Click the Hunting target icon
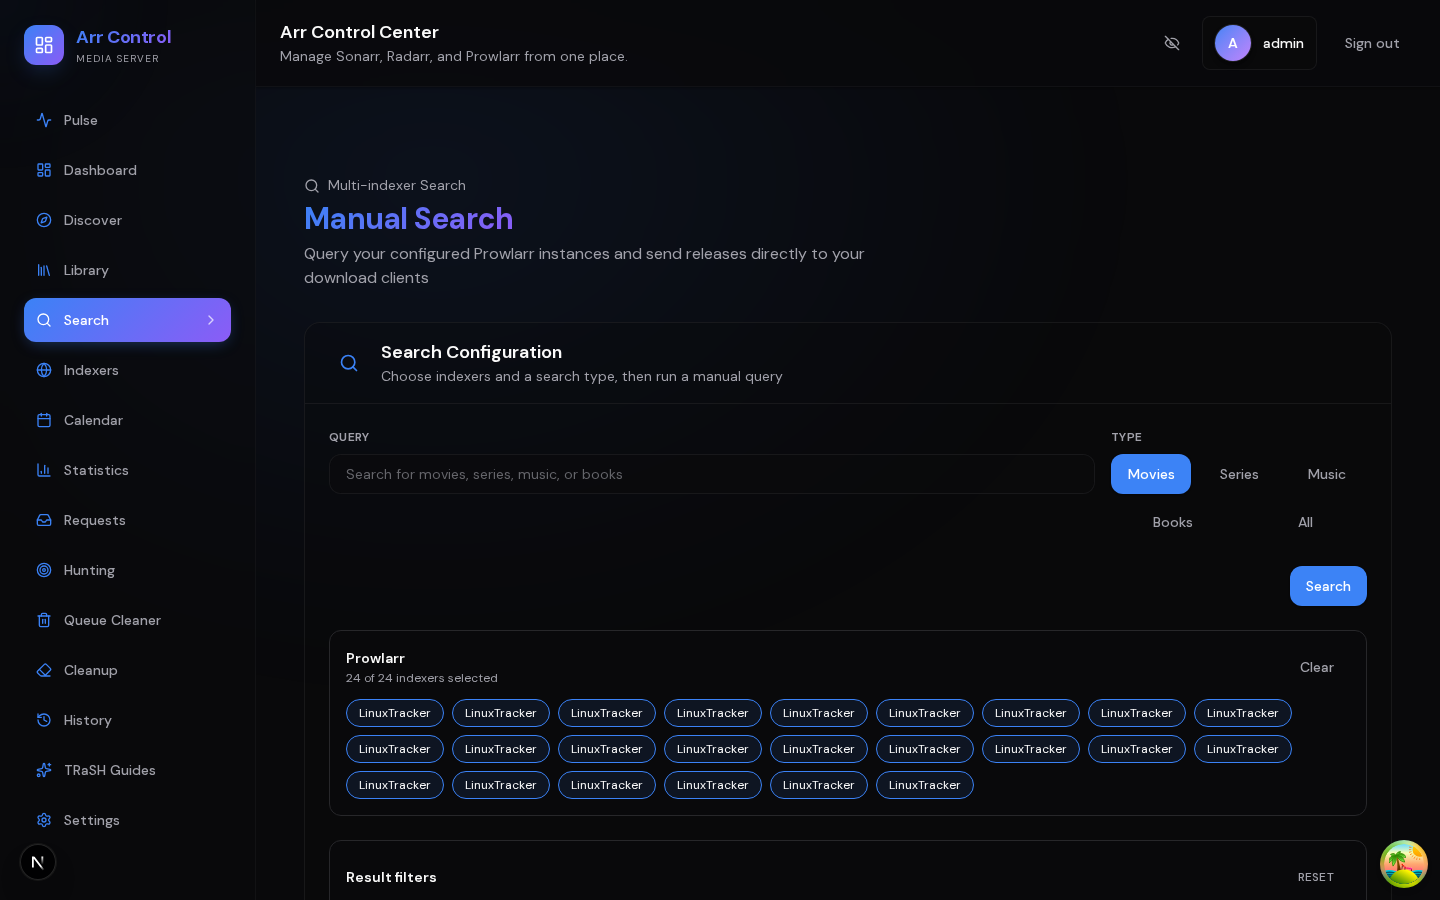 (x=44, y=570)
